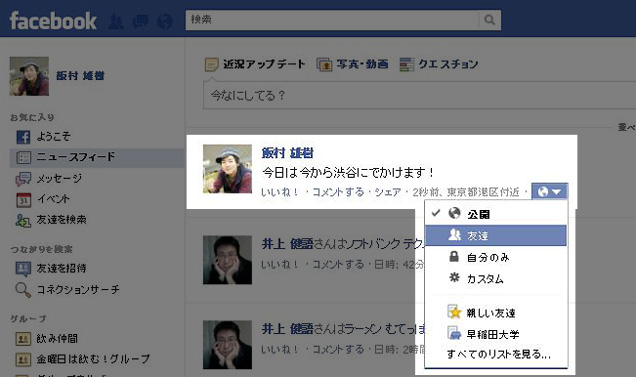Click the クエスチョン poll icon
This screenshot has height=377, width=636.
click(407, 65)
